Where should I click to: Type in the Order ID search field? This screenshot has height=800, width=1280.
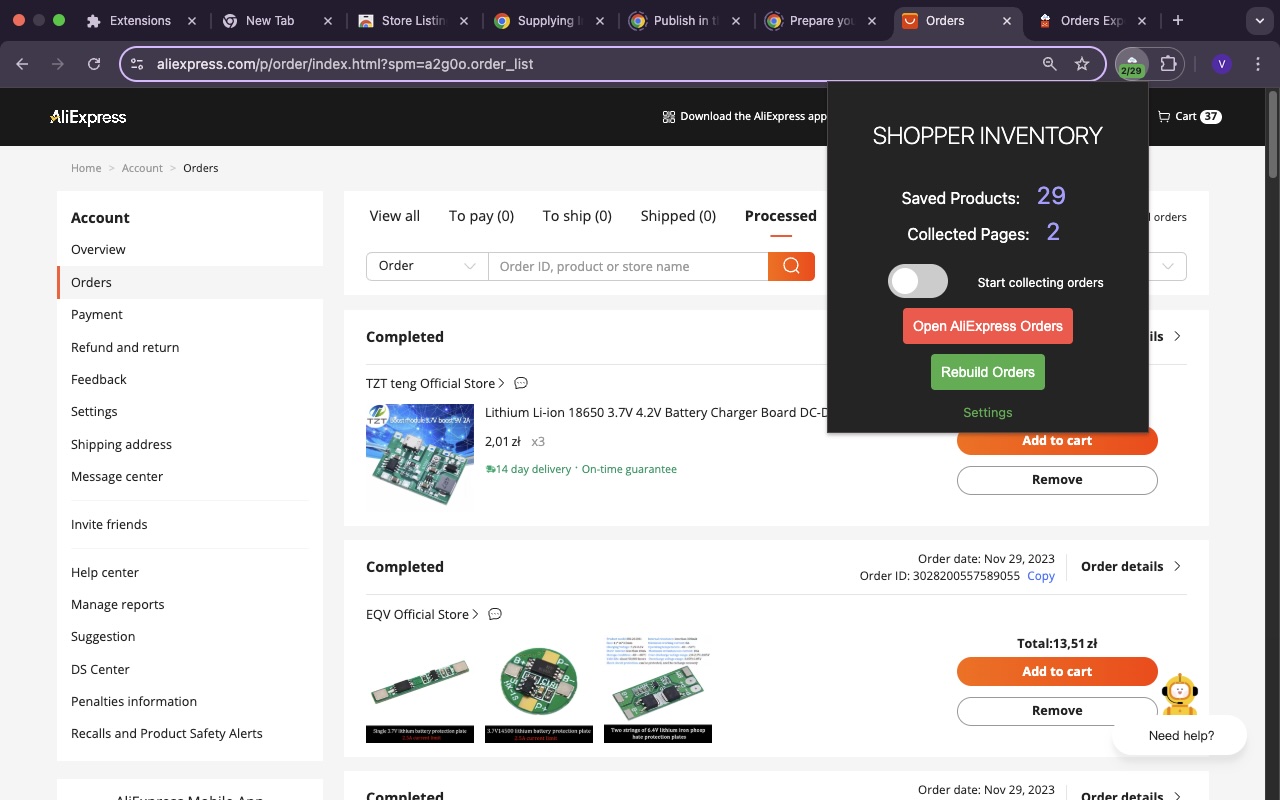click(628, 266)
